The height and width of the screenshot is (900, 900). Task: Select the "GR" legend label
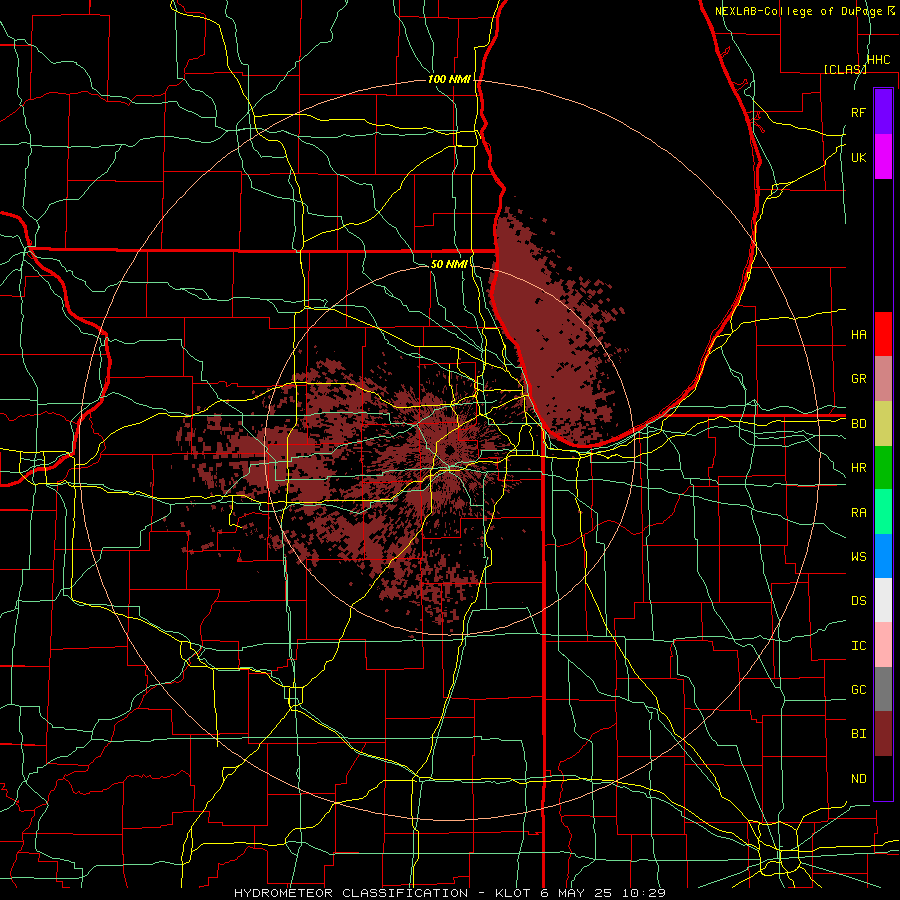[859, 379]
